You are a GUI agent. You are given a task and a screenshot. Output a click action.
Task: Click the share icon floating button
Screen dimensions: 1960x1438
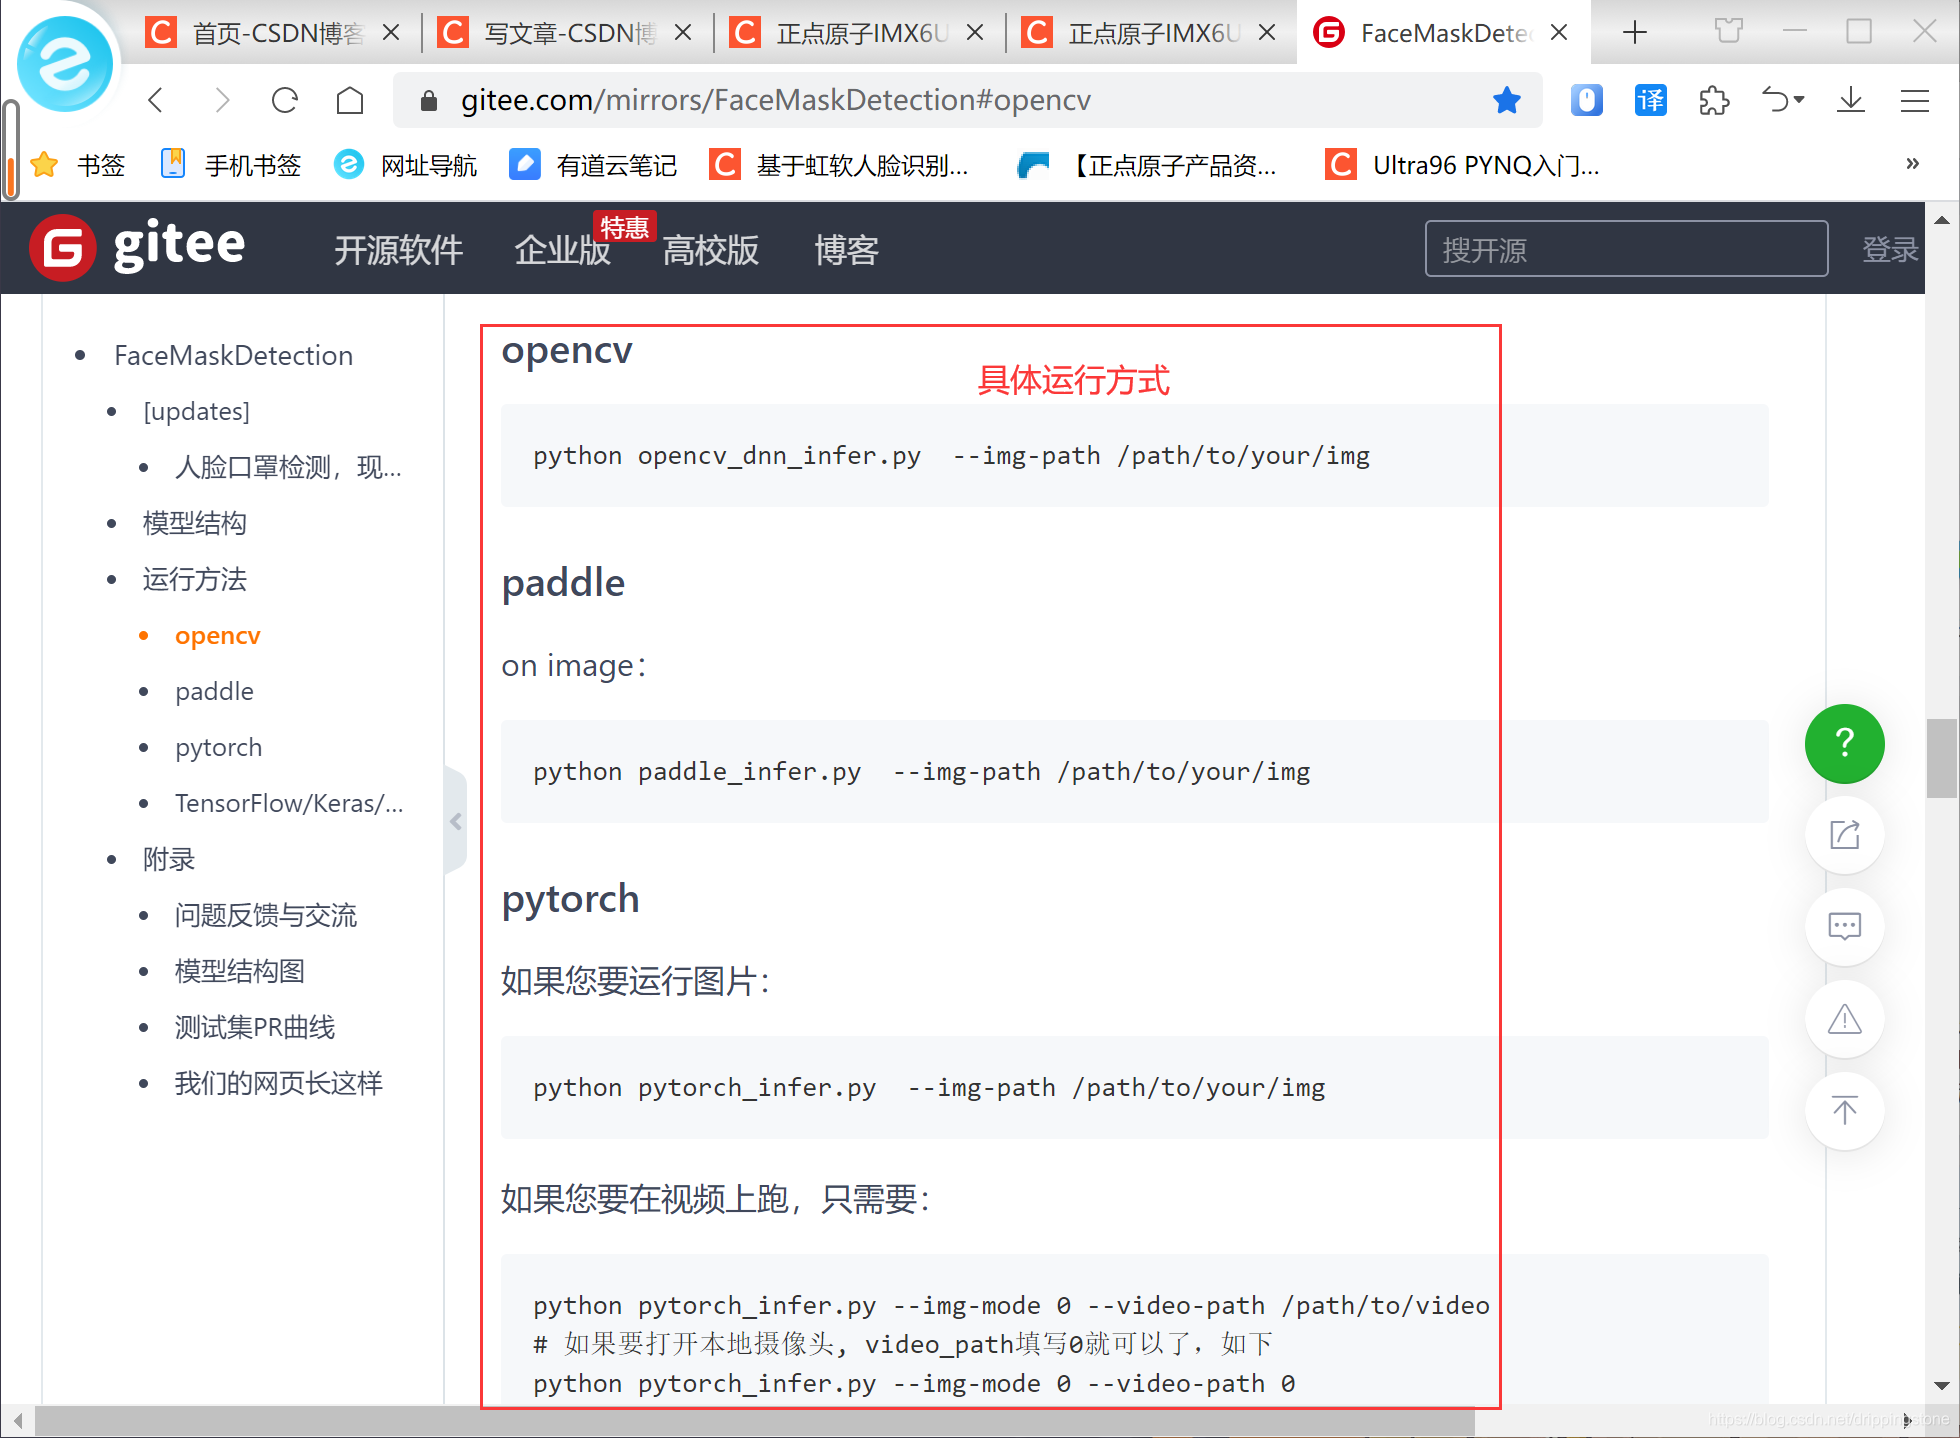1845,835
